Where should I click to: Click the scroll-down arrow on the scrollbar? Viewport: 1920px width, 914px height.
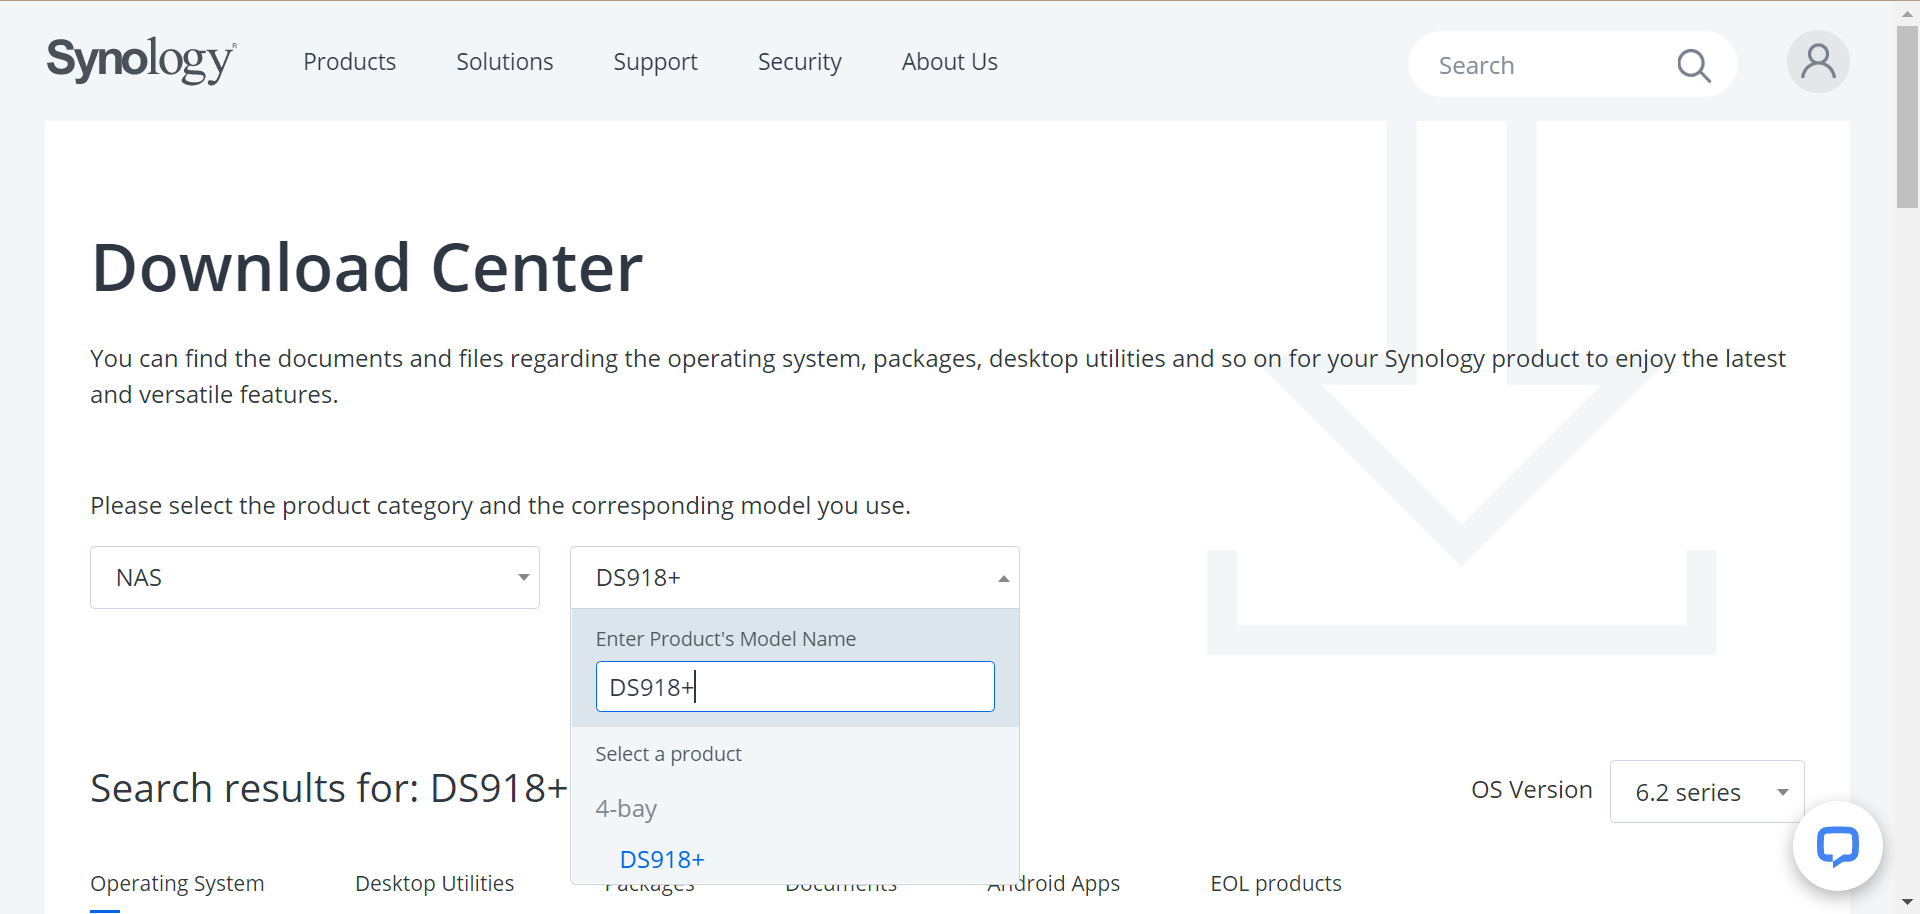(x=1906, y=902)
